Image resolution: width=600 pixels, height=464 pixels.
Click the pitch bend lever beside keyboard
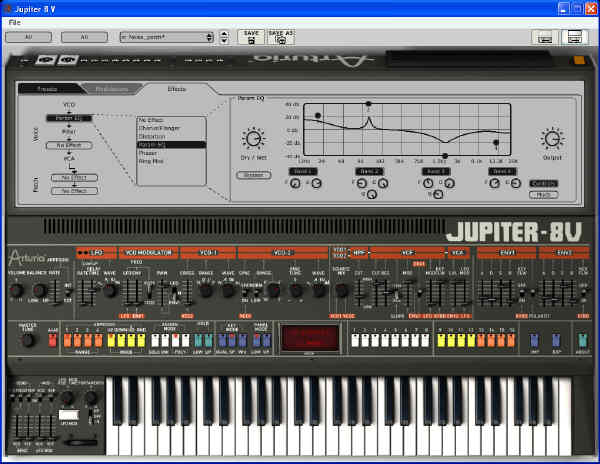click(x=80, y=443)
